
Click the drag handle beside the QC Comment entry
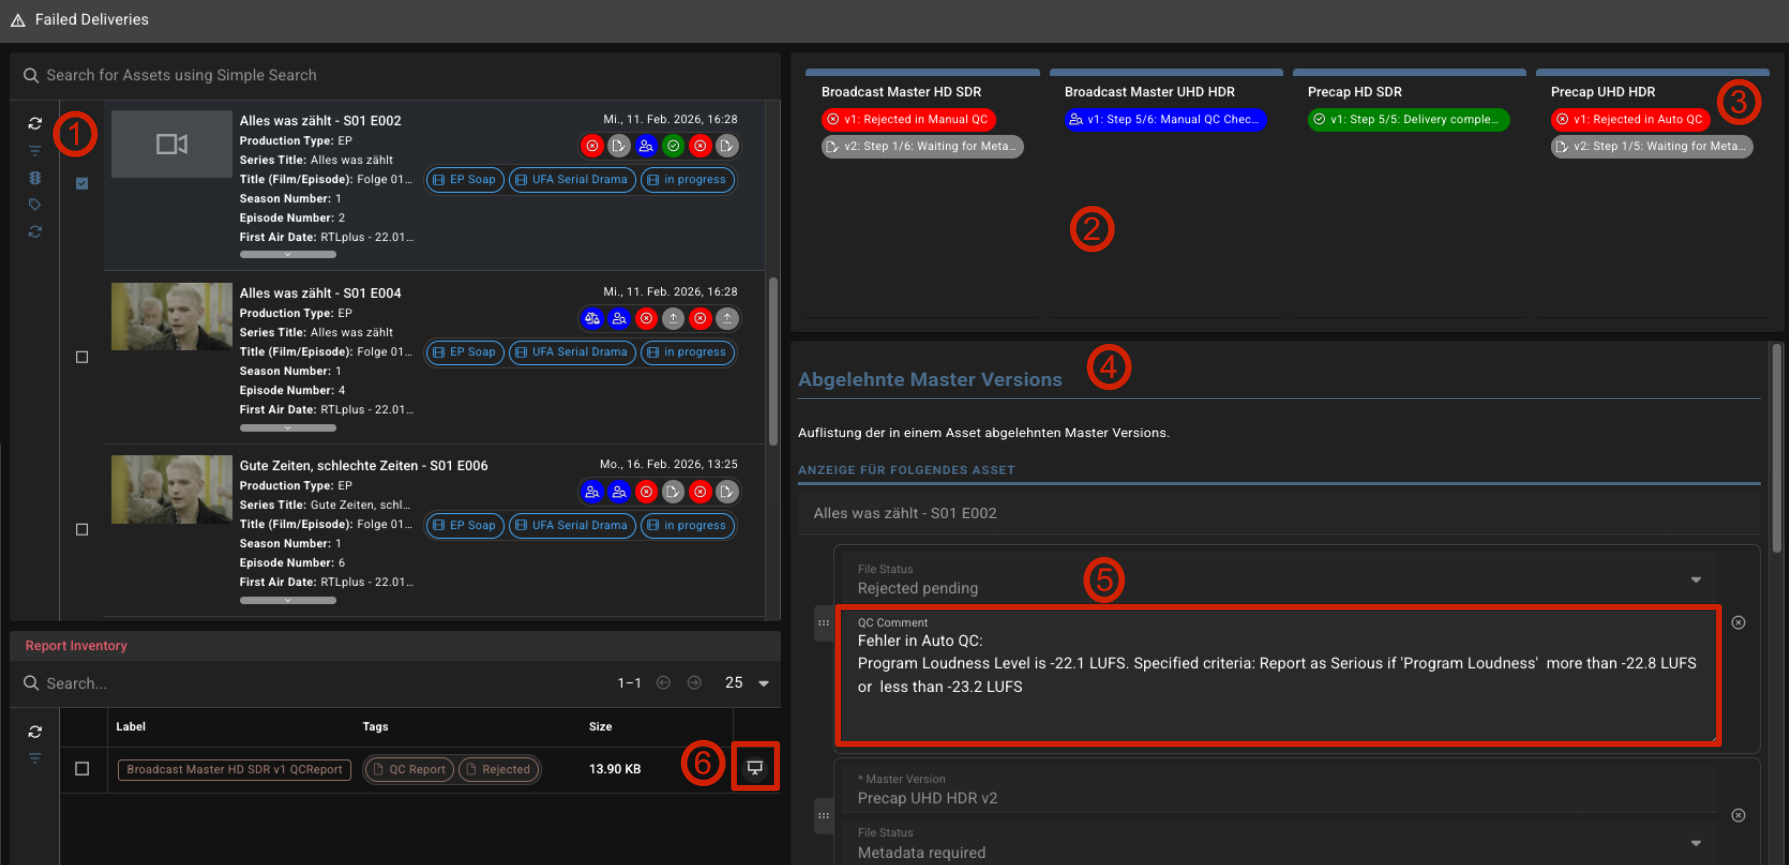823,623
